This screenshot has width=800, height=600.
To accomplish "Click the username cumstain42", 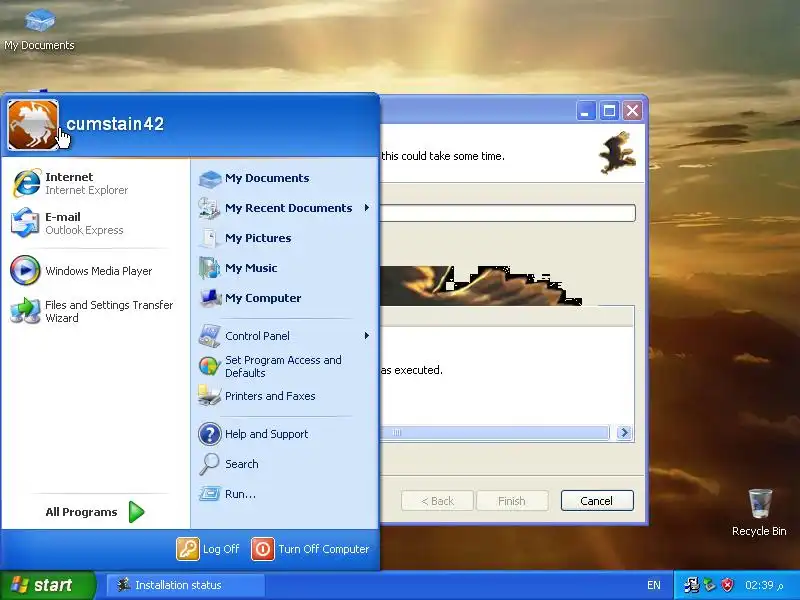I will pos(115,124).
